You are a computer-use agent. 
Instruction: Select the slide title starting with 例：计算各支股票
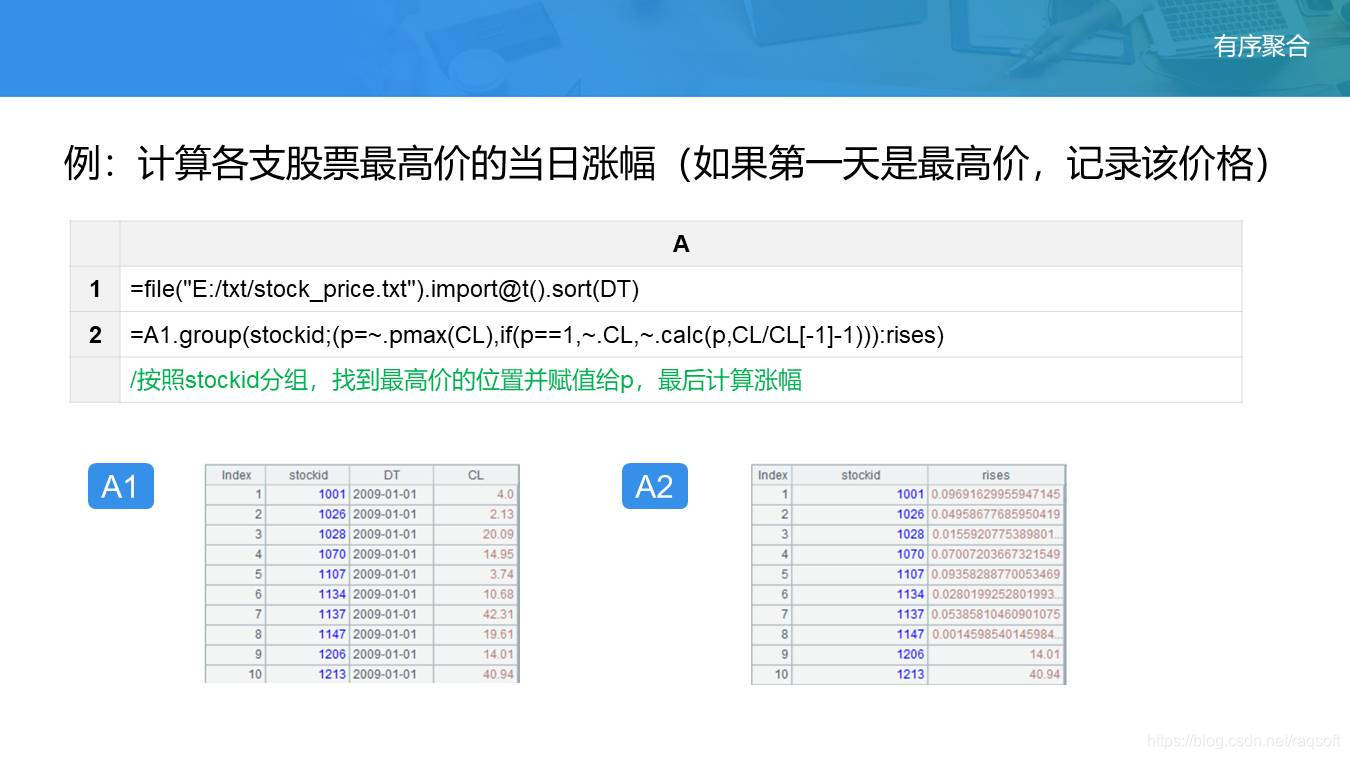pos(667,163)
